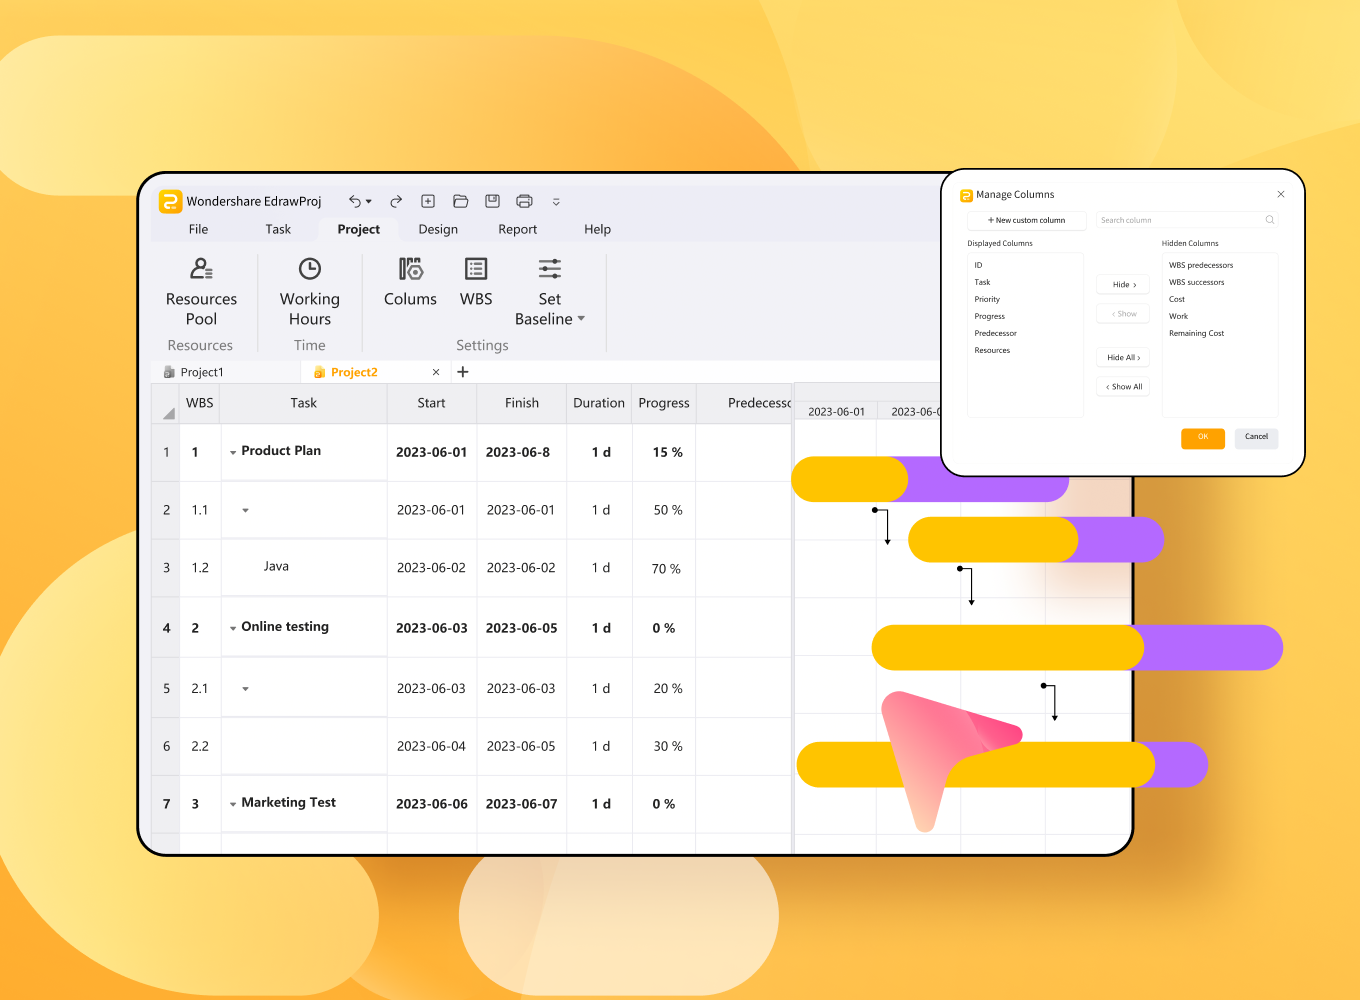Confirm Manage Columns with the OK button
The width and height of the screenshot is (1360, 1000).
click(1203, 437)
